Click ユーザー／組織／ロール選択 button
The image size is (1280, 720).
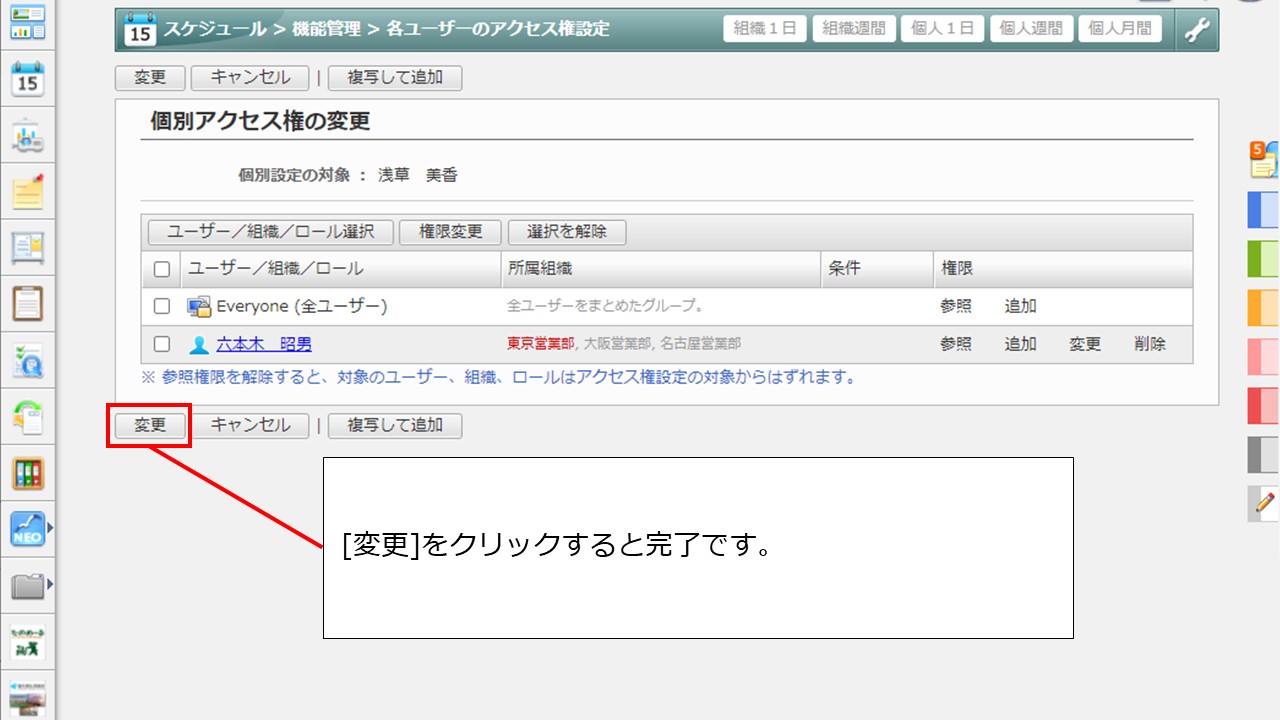pos(270,232)
